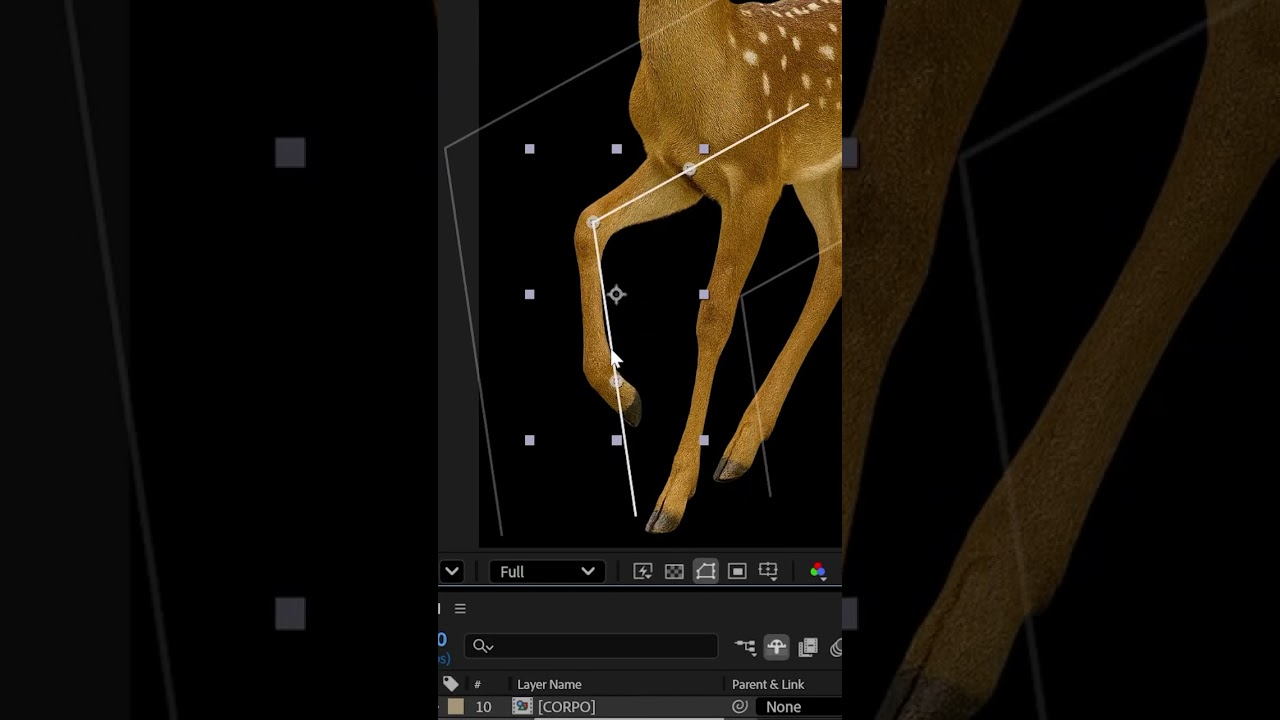The height and width of the screenshot is (720, 1280).
Task: Click the parent pick whip spiral icon
Action: click(x=739, y=707)
